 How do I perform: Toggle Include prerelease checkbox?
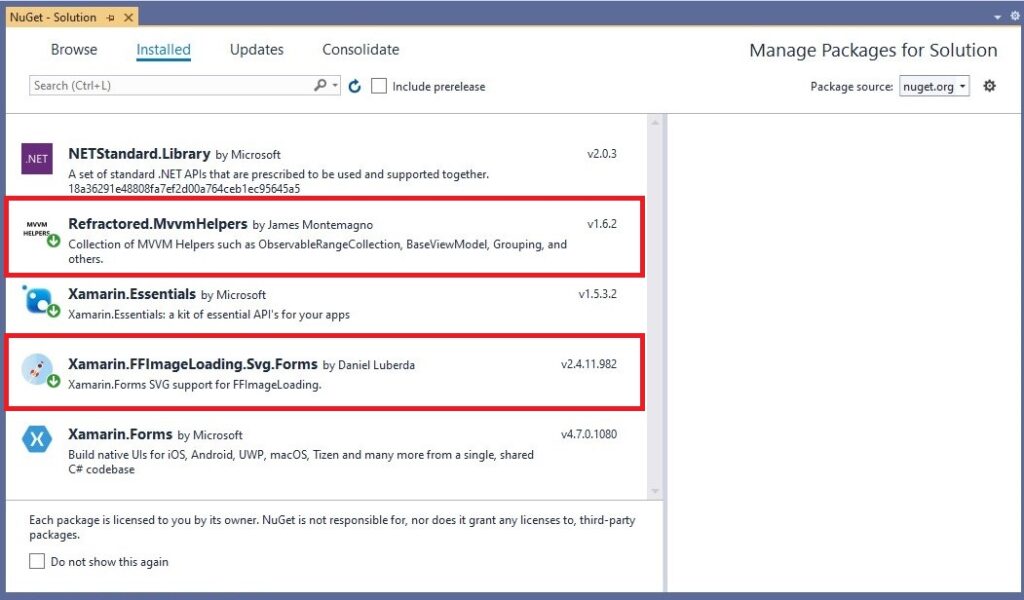point(379,86)
